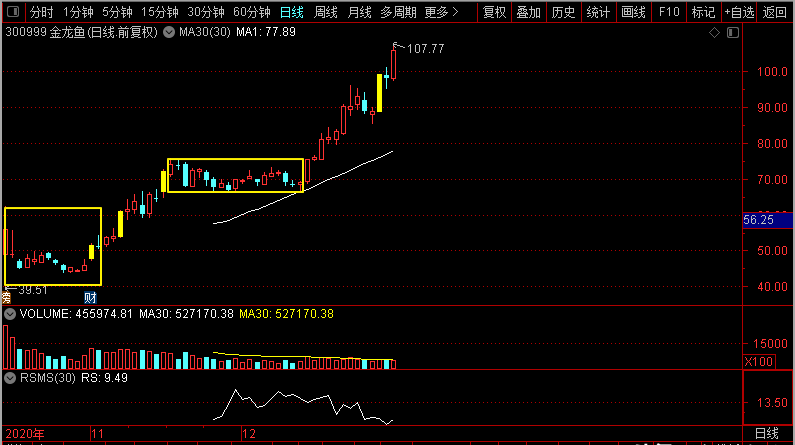This screenshot has height=445, width=795.
Task: Switch to the 周线 weekly chart
Action: (326, 13)
